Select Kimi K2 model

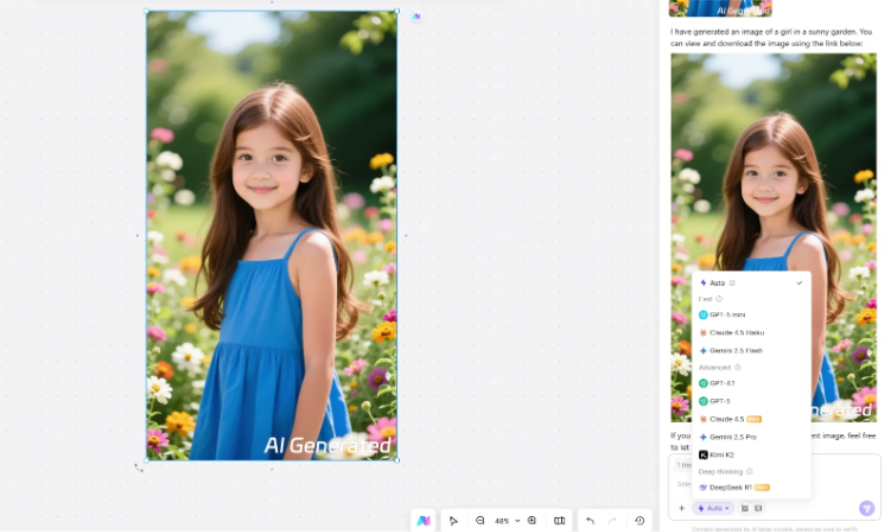(751, 455)
